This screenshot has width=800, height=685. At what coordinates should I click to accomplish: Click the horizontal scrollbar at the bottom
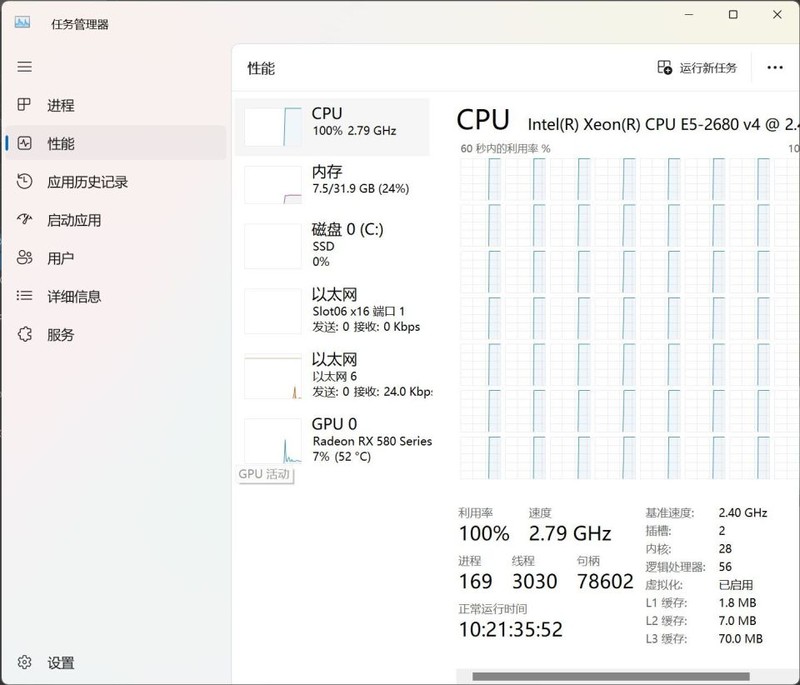[x=610, y=677]
